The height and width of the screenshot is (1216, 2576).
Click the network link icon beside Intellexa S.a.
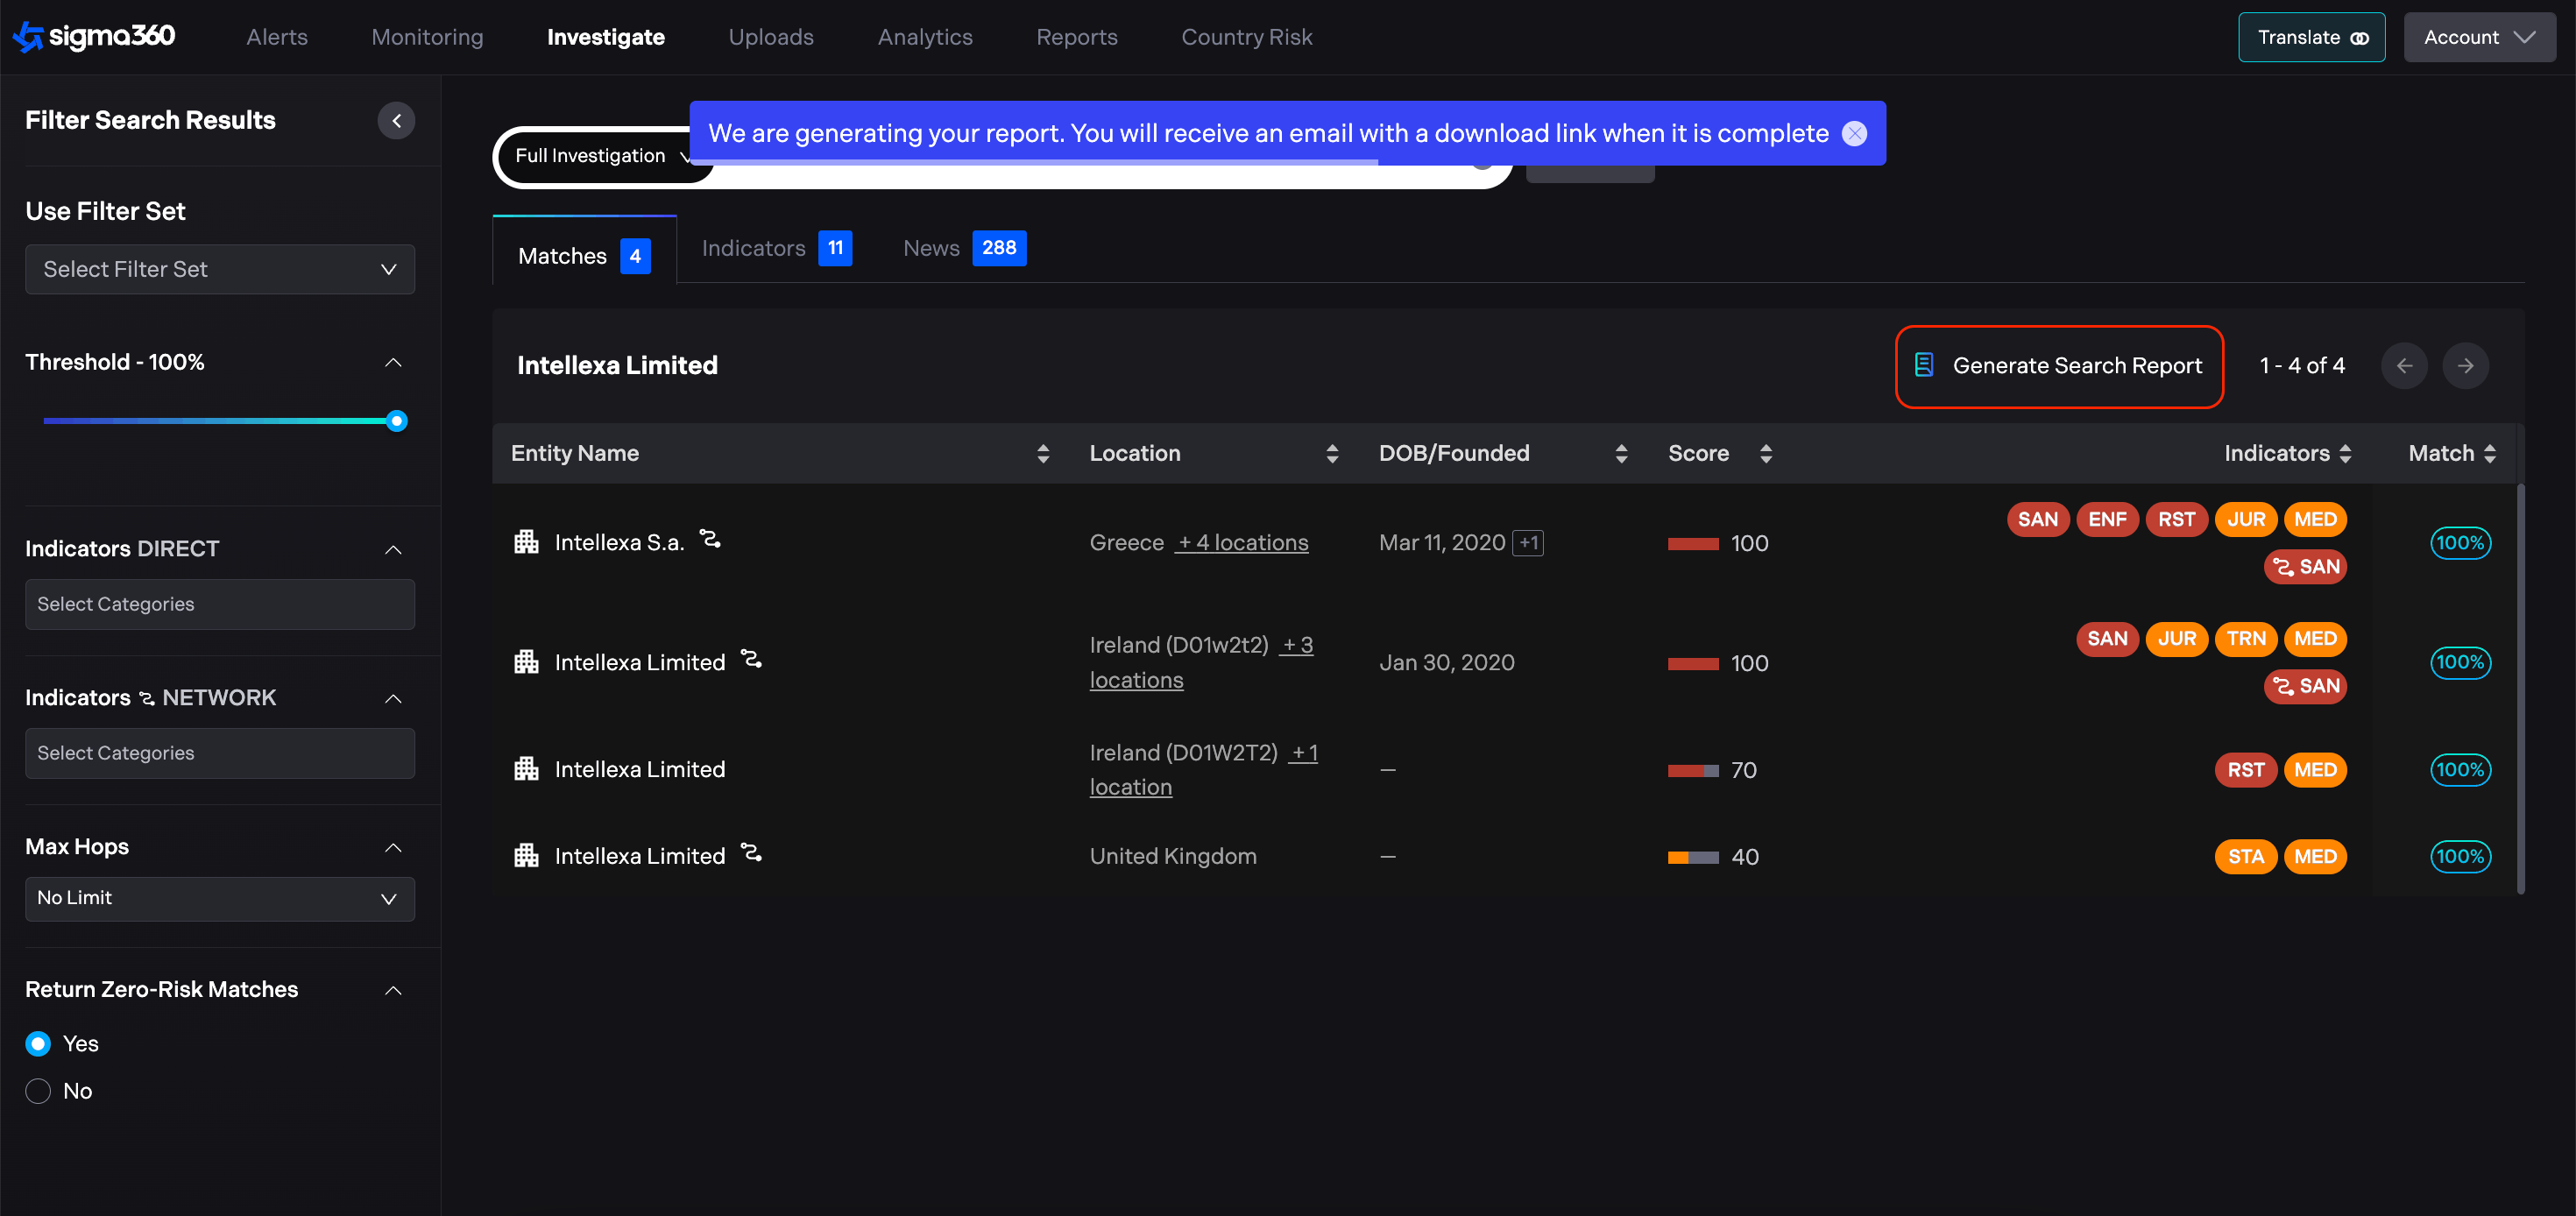[710, 540]
